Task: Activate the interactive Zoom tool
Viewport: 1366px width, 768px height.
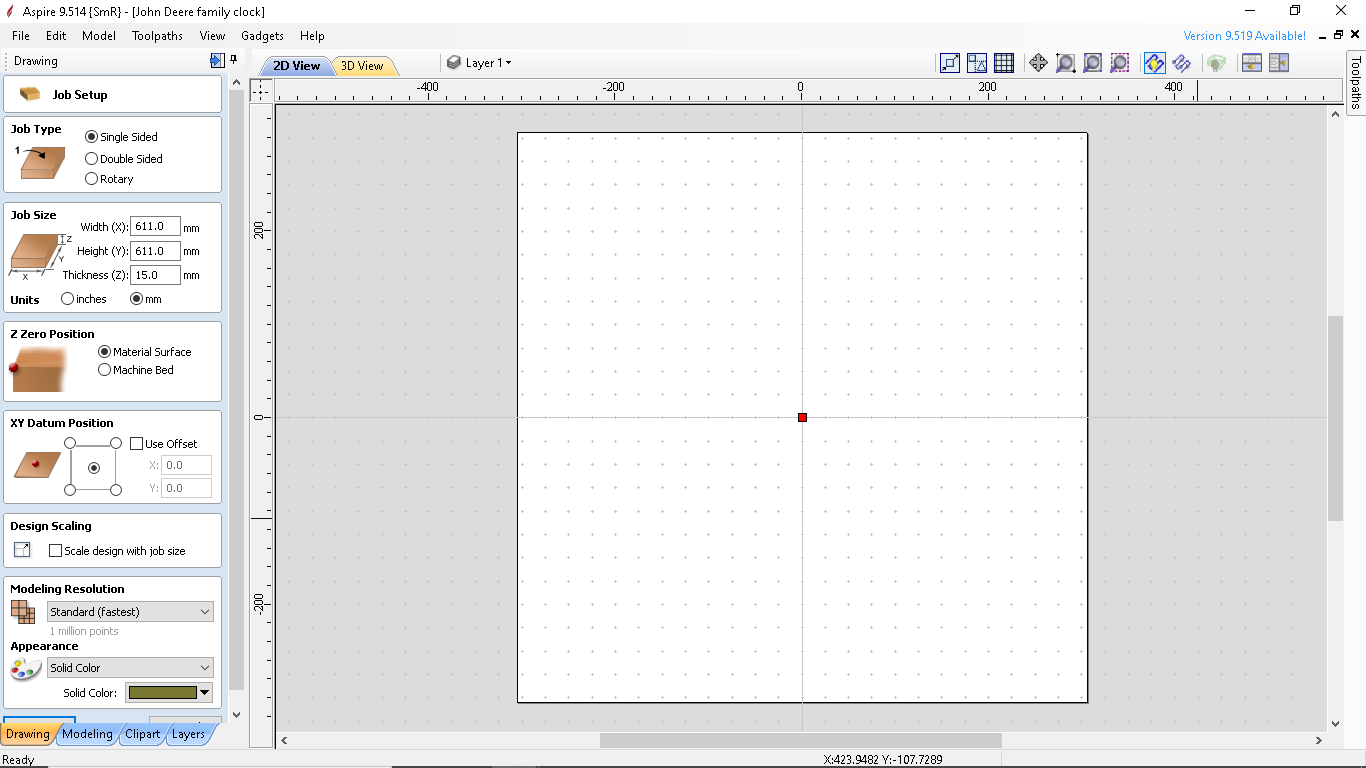Action: coord(1065,62)
